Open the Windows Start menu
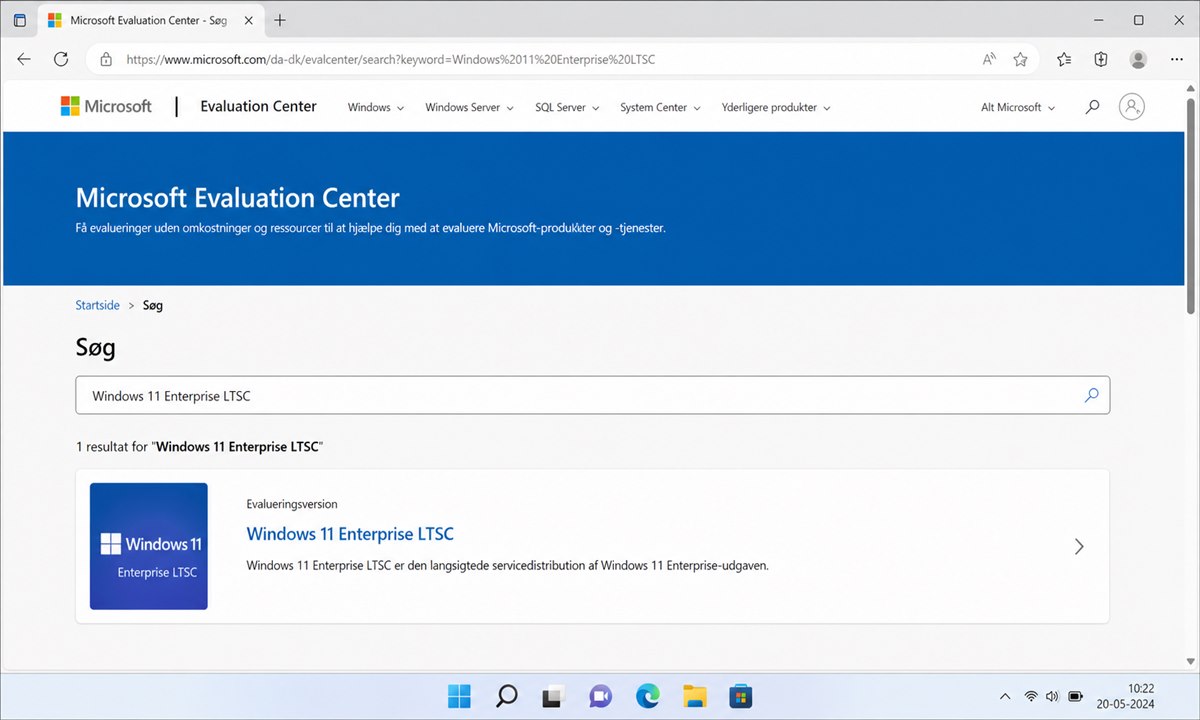This screenshot has height=720, width=1200. point(459,696)
